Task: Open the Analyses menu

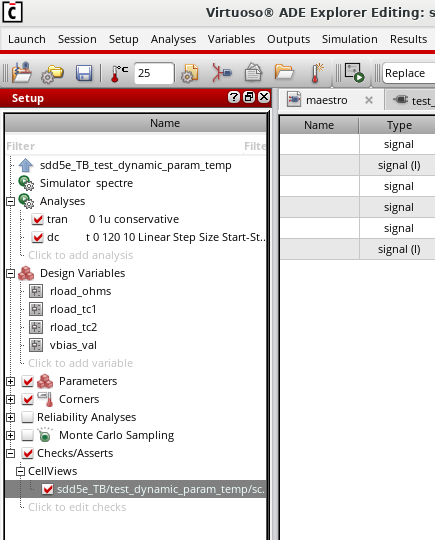Action: tap(173, 39)
